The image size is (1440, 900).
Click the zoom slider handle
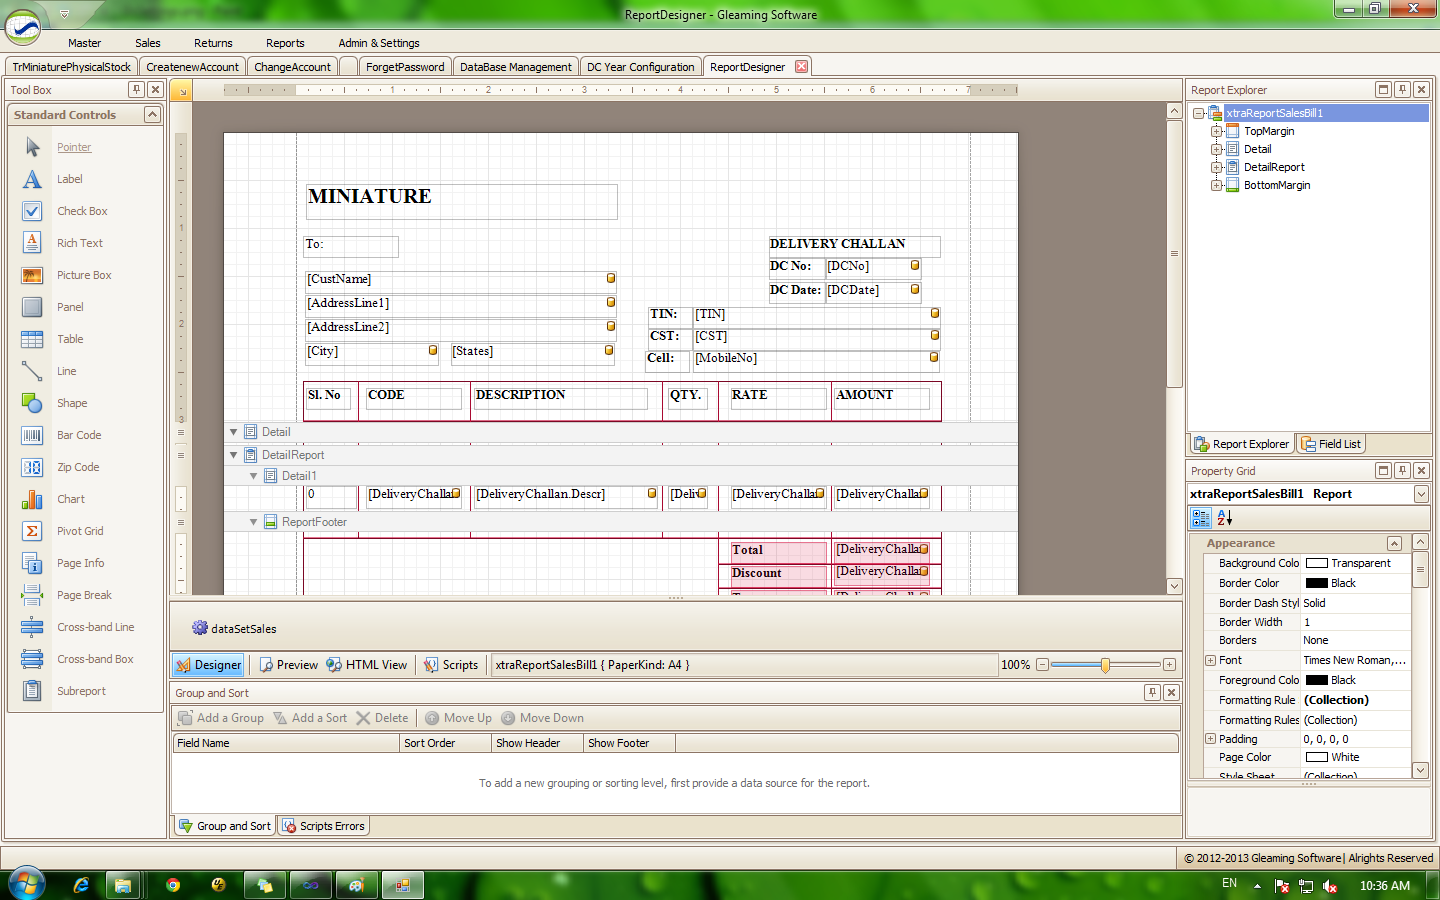tap(1105, 665)
